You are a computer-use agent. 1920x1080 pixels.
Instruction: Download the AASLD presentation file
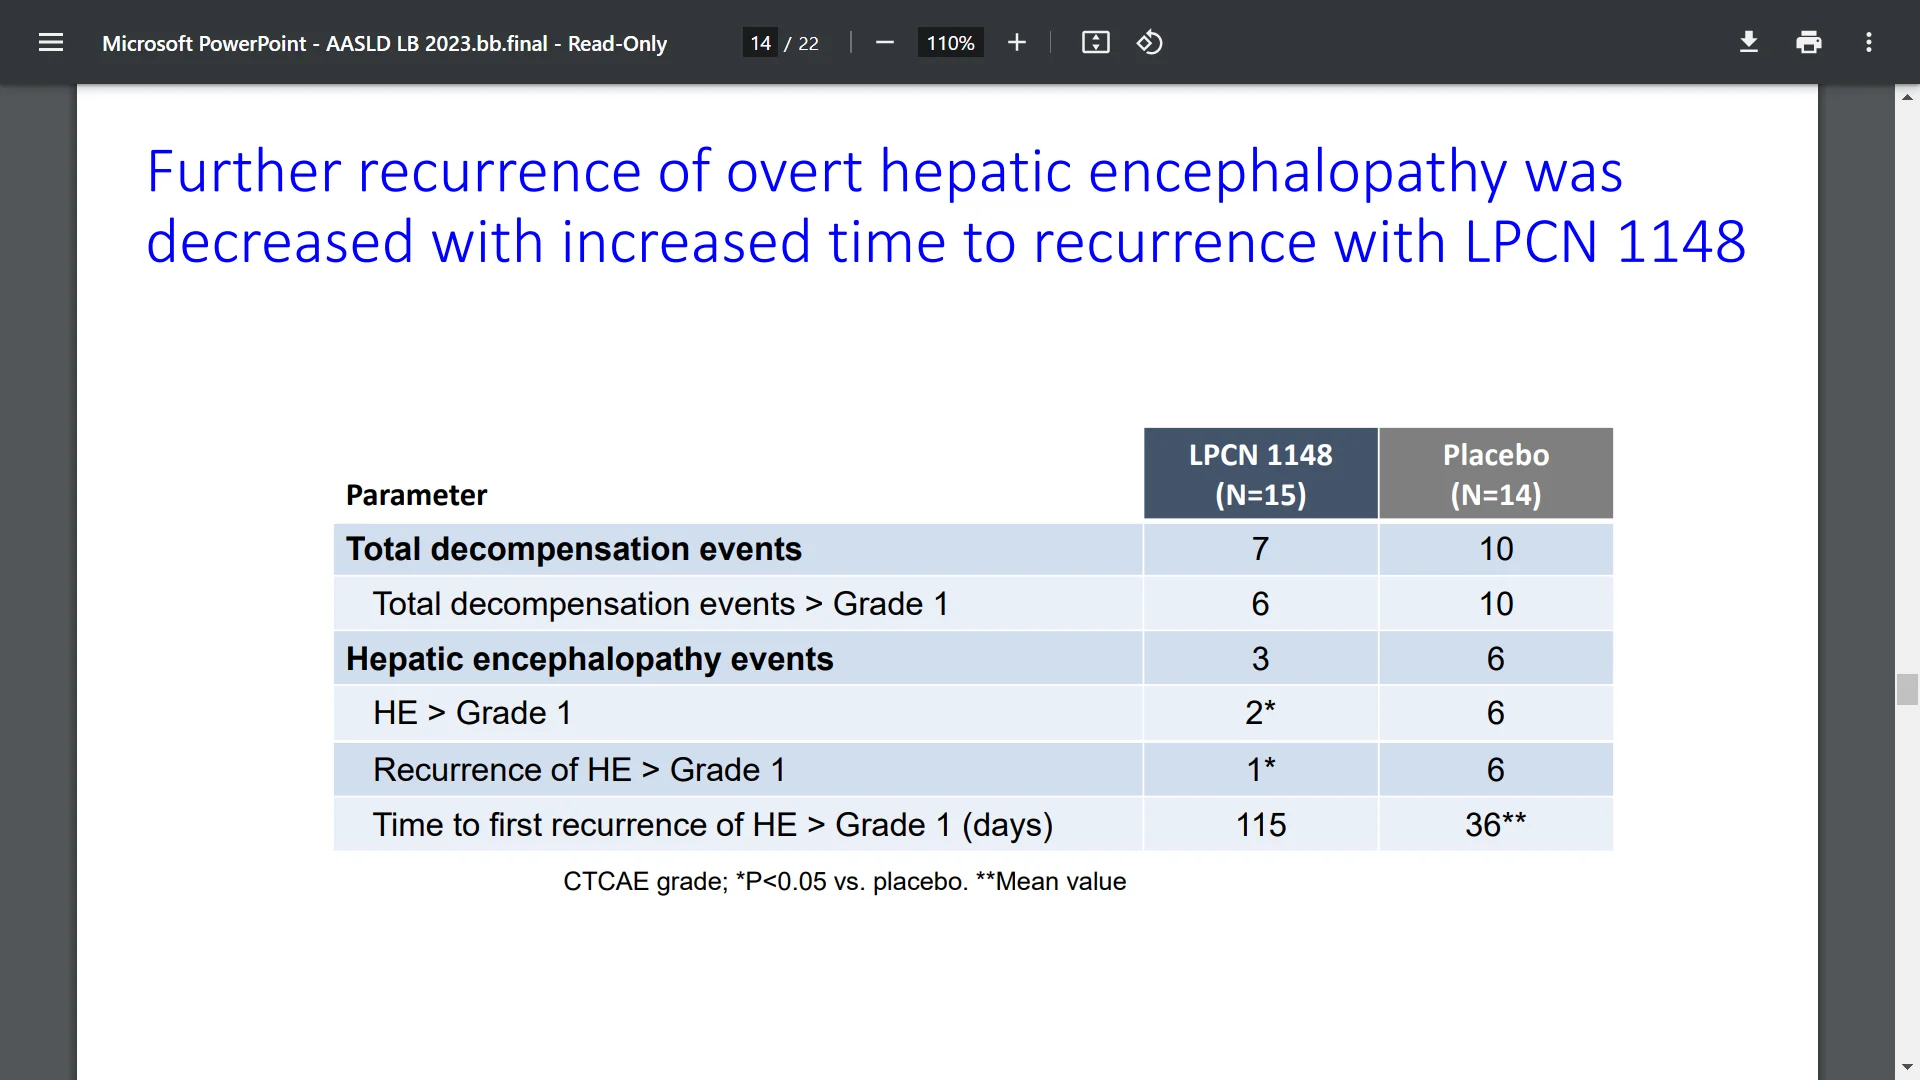(1748, 42)
